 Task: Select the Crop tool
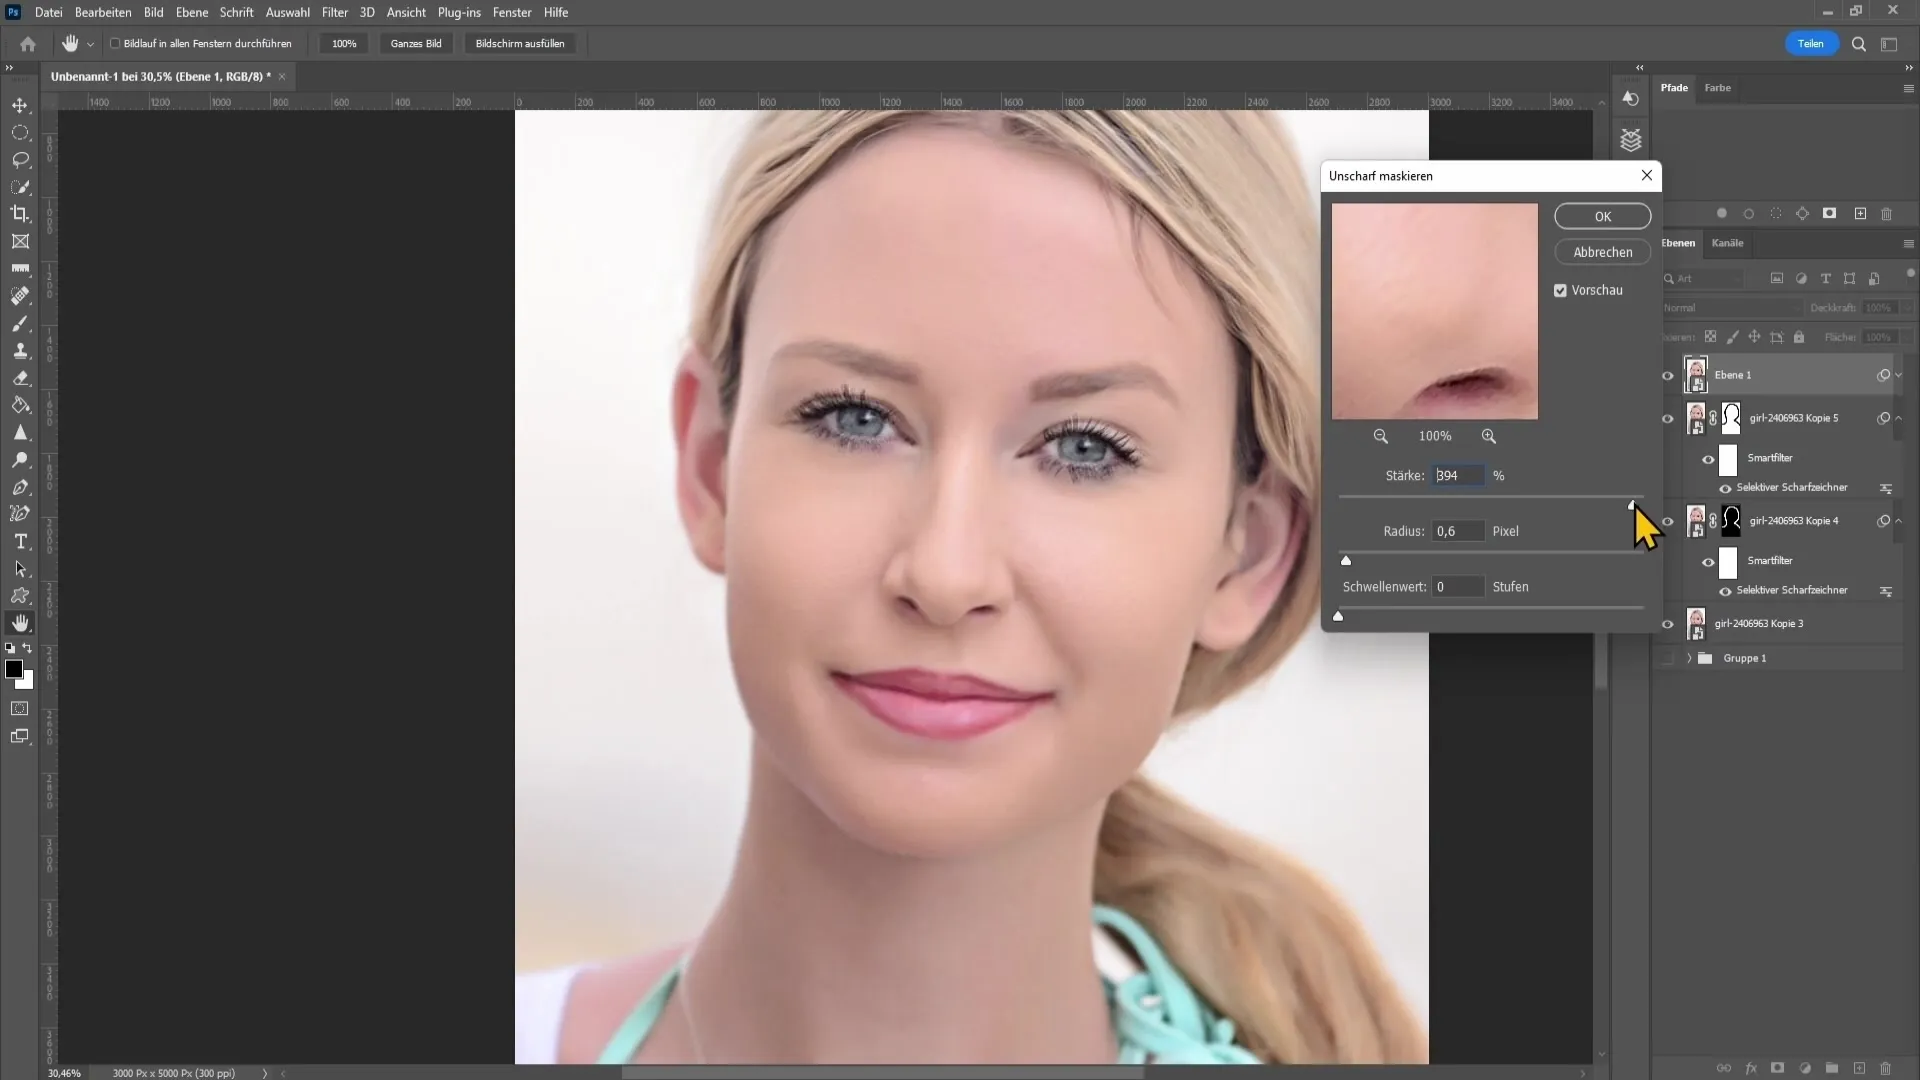click(20, 214)
